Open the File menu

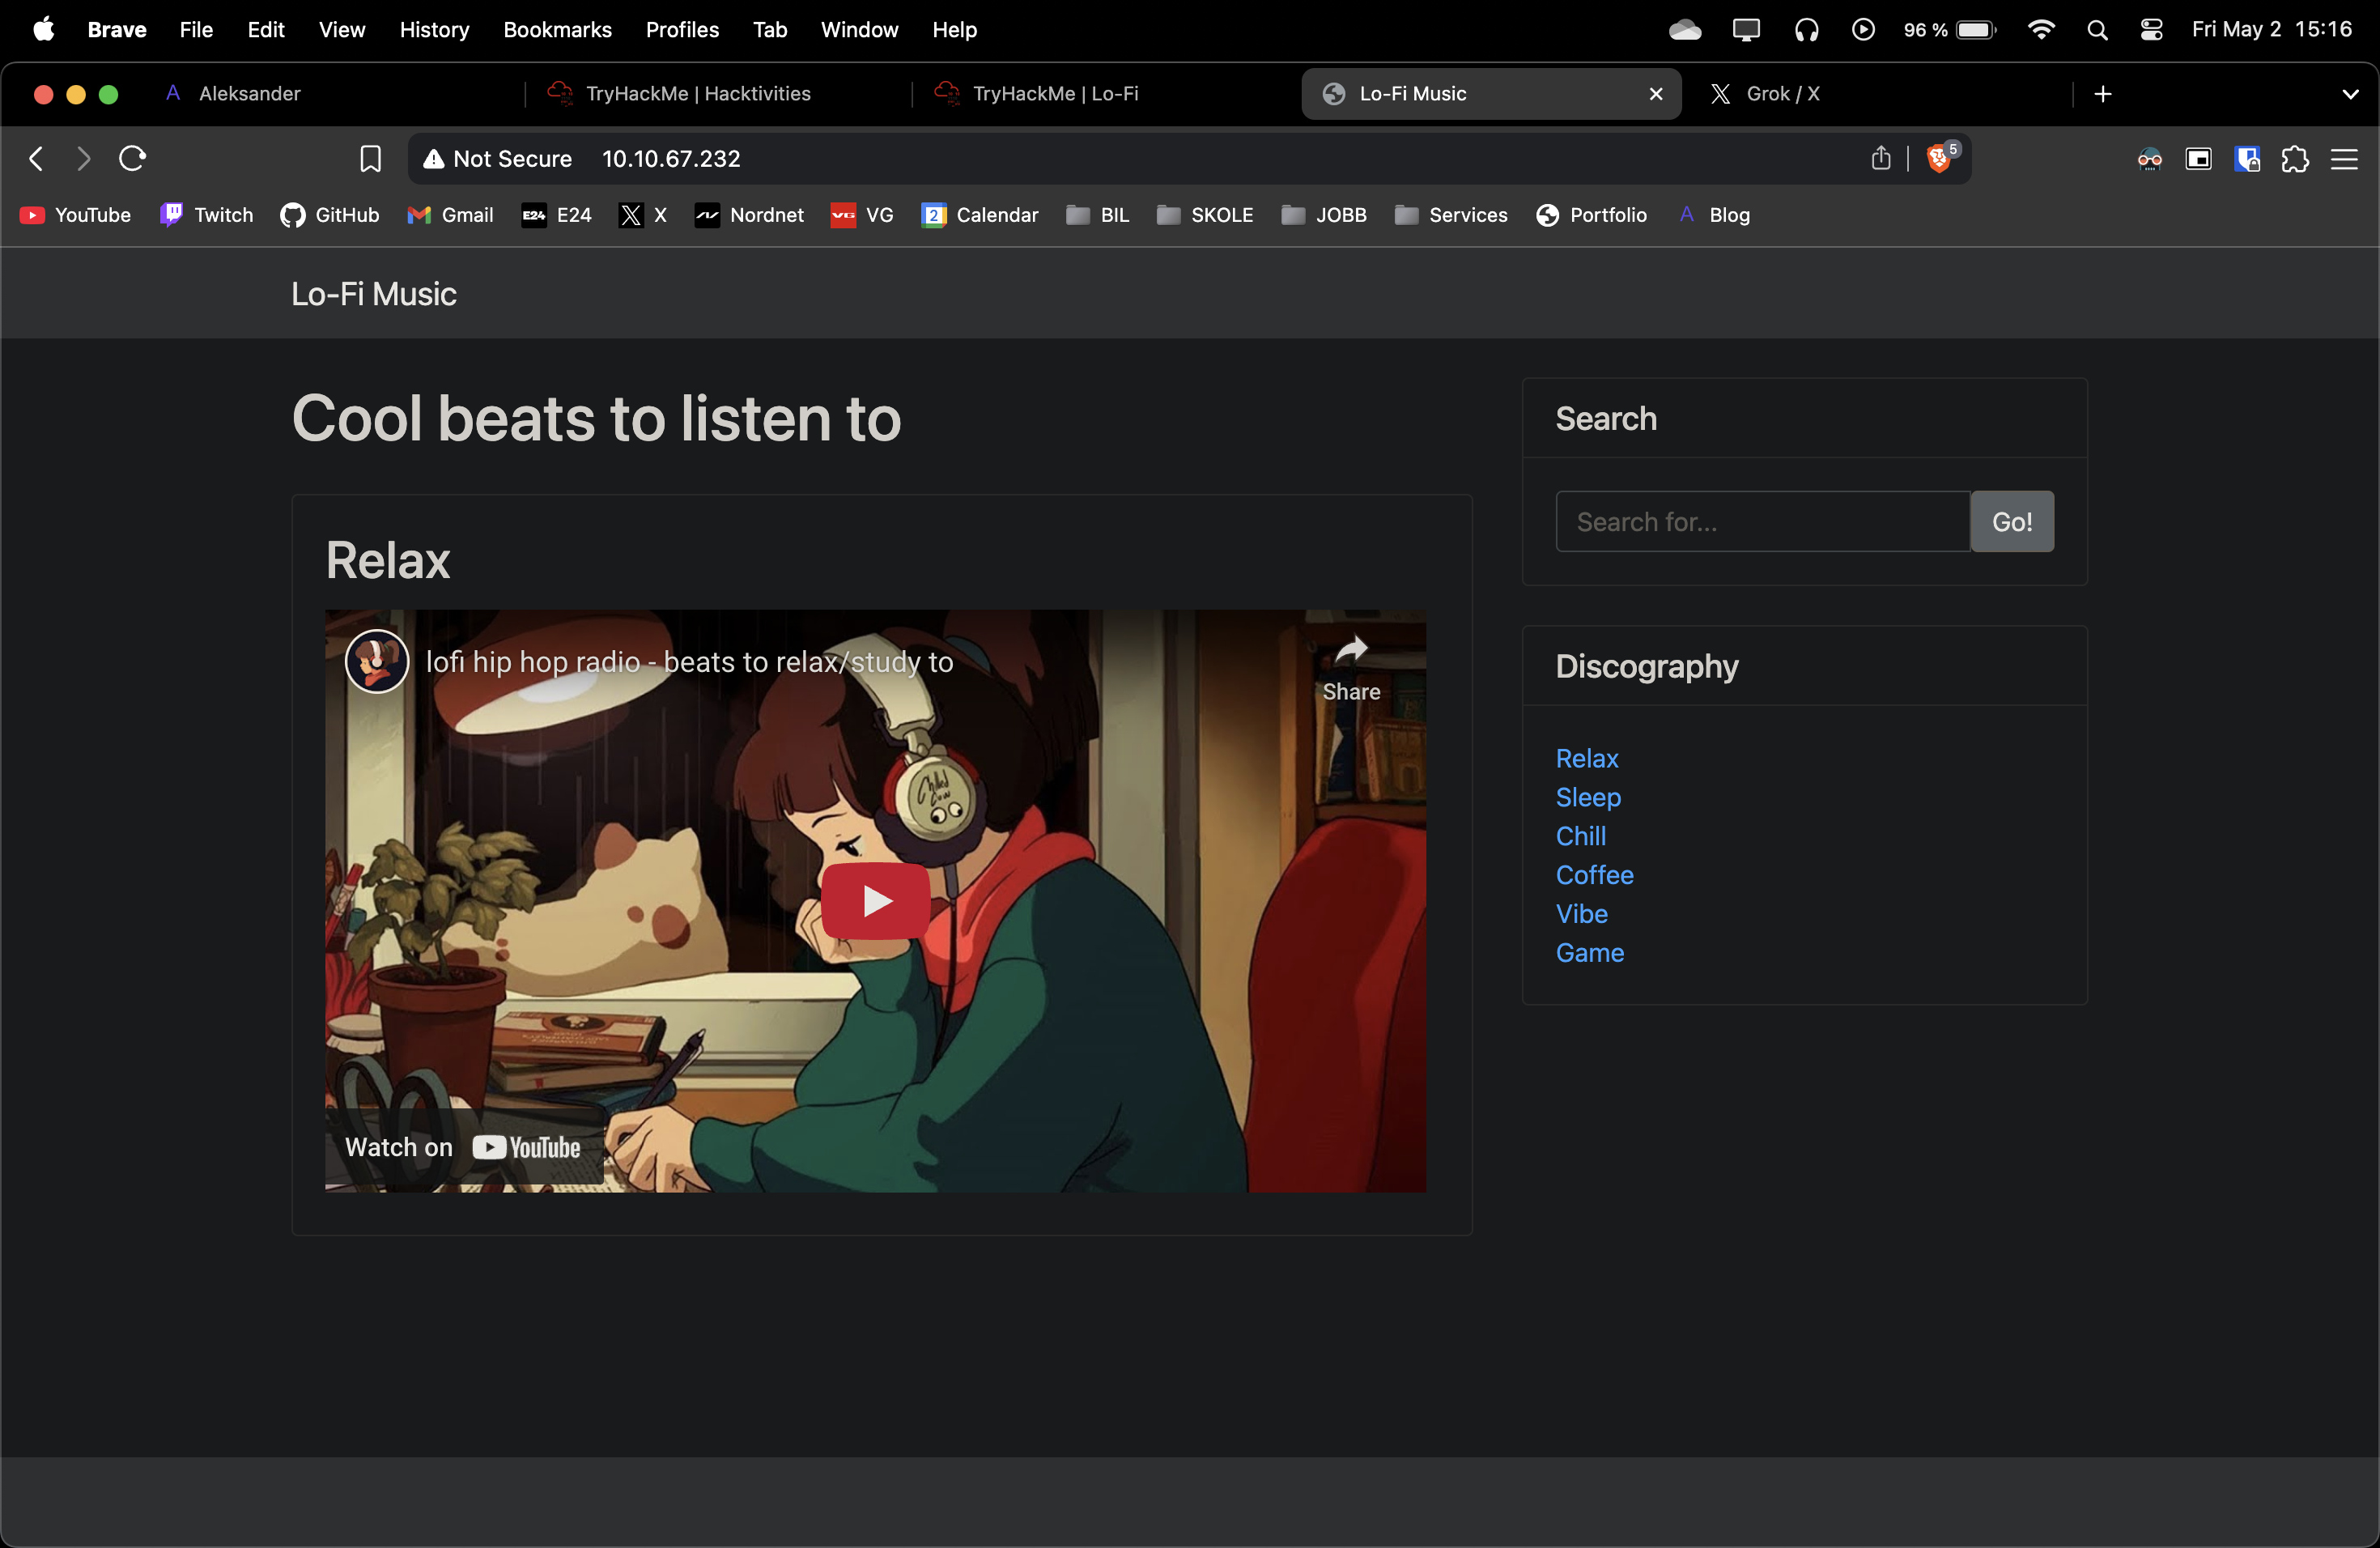tap(196, 30)
